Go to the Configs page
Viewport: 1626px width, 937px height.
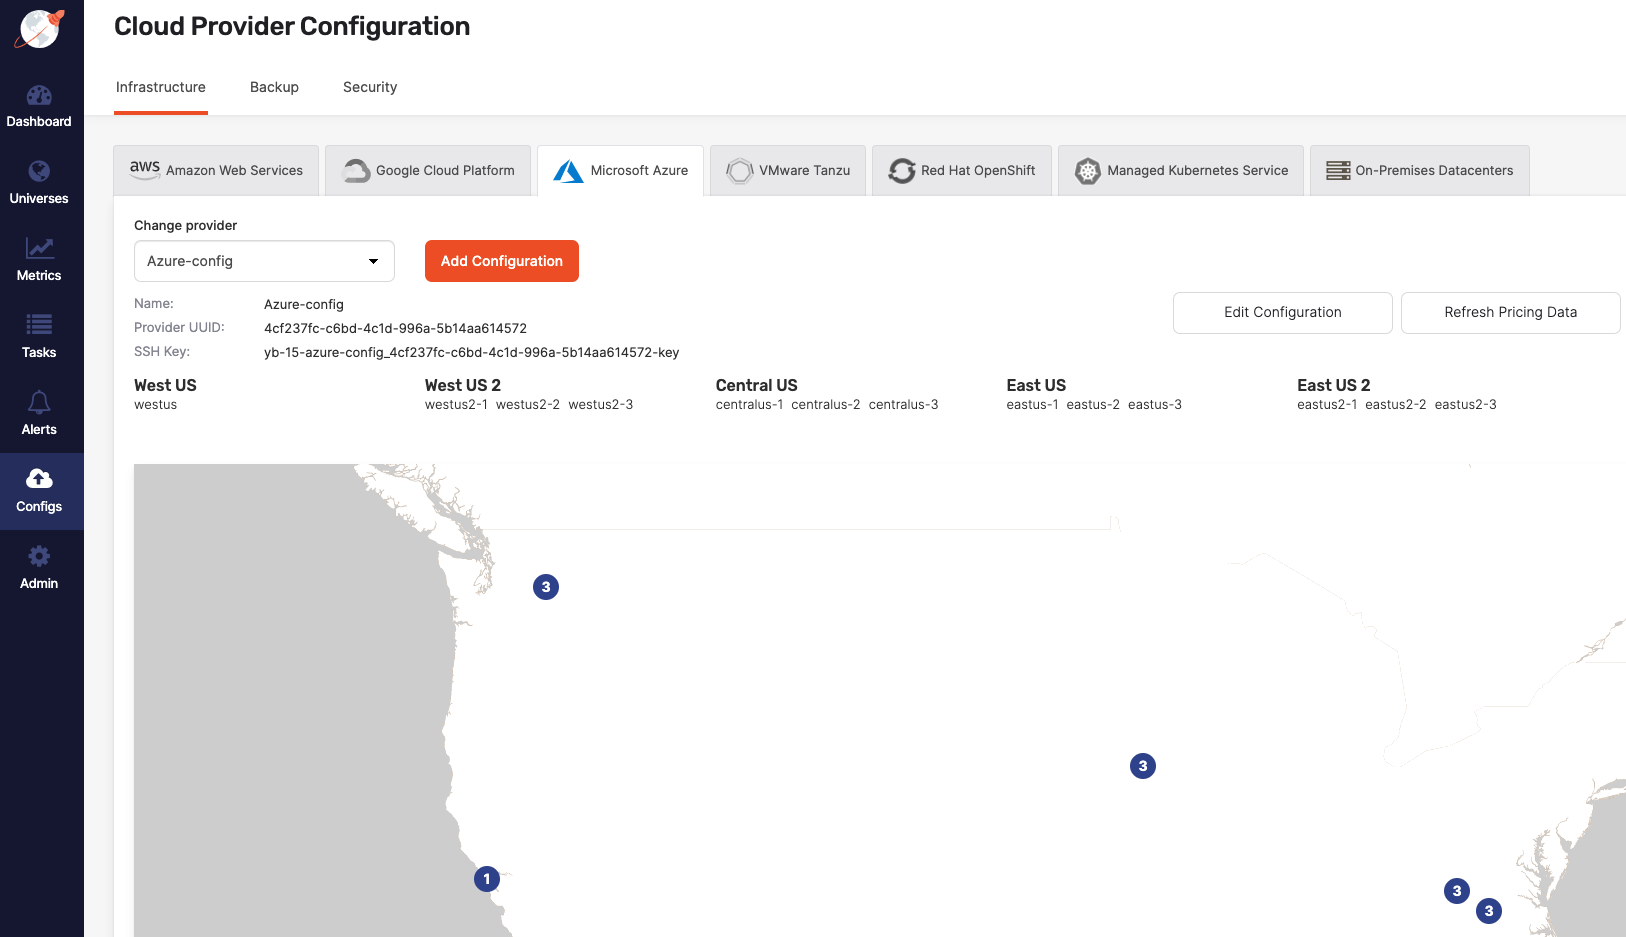(39, 491)
